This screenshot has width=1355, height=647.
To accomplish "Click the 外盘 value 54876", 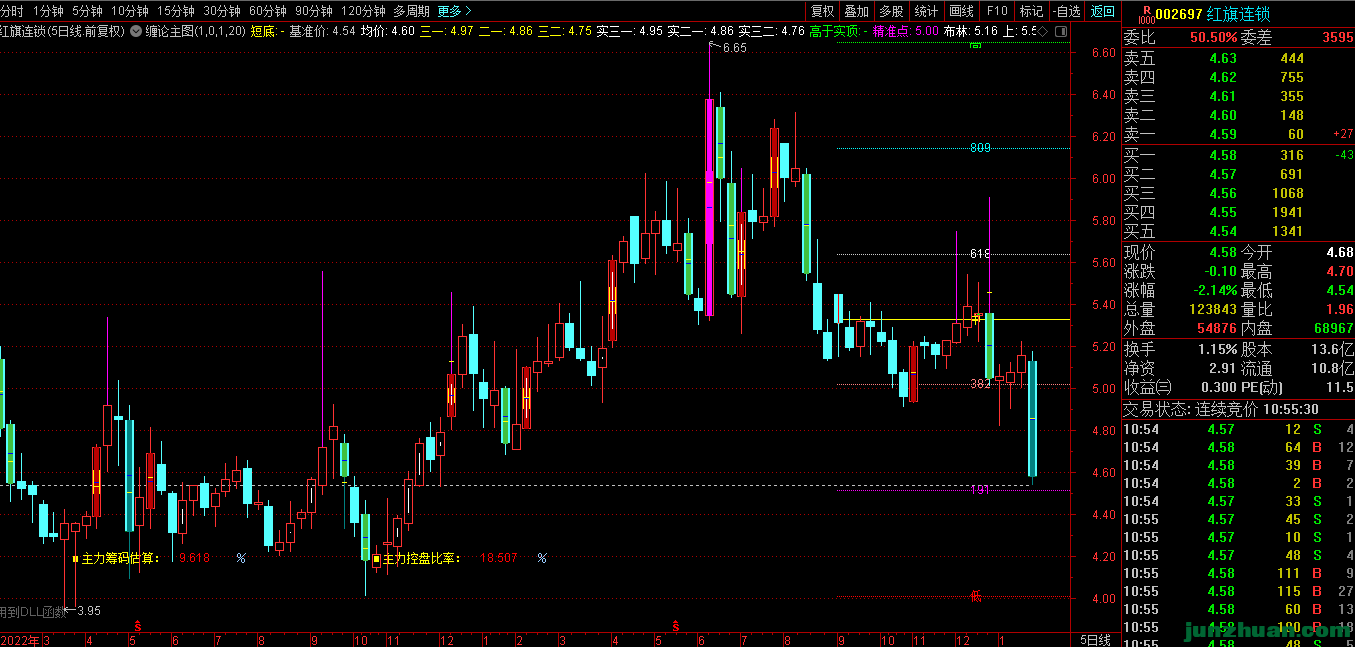I will pyautogui.click(x=1217, y=329).
